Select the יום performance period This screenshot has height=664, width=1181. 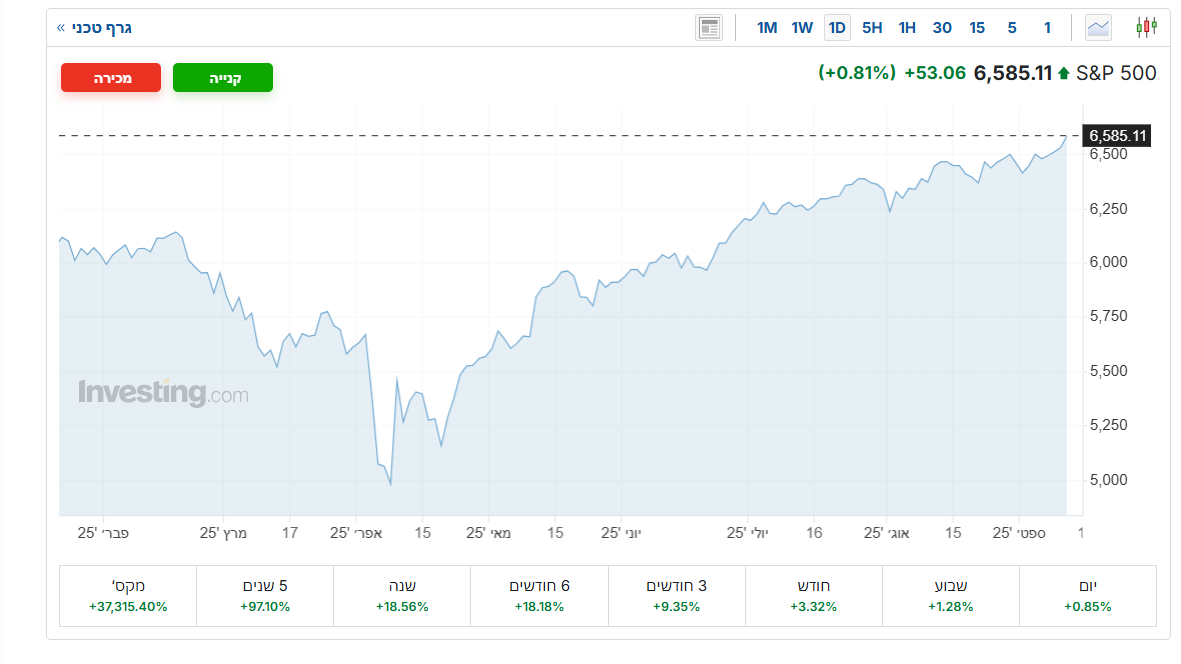1087,596
